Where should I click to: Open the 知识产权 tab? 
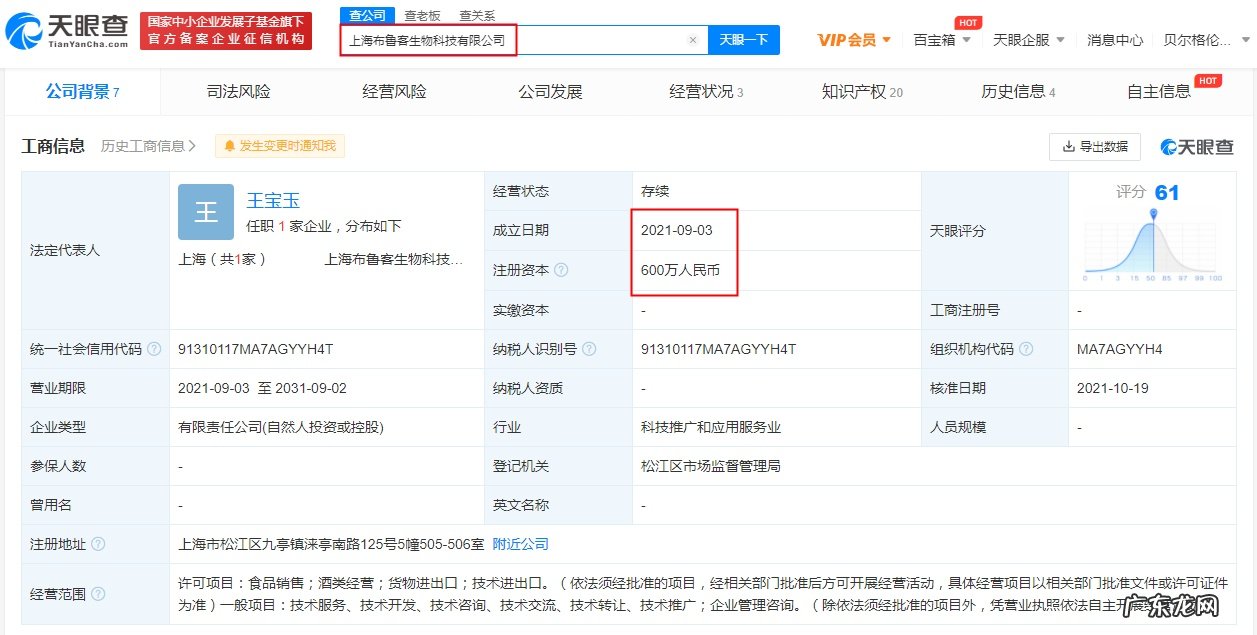[x=859, y=91]
